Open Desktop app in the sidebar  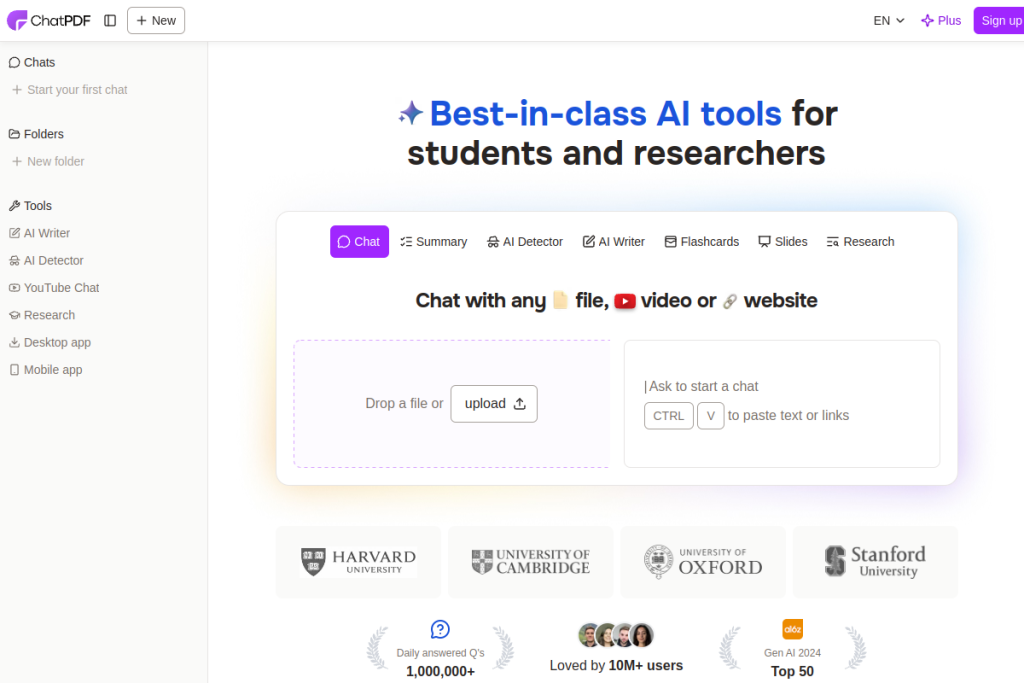pyautogui.click(x=50, y=343)
